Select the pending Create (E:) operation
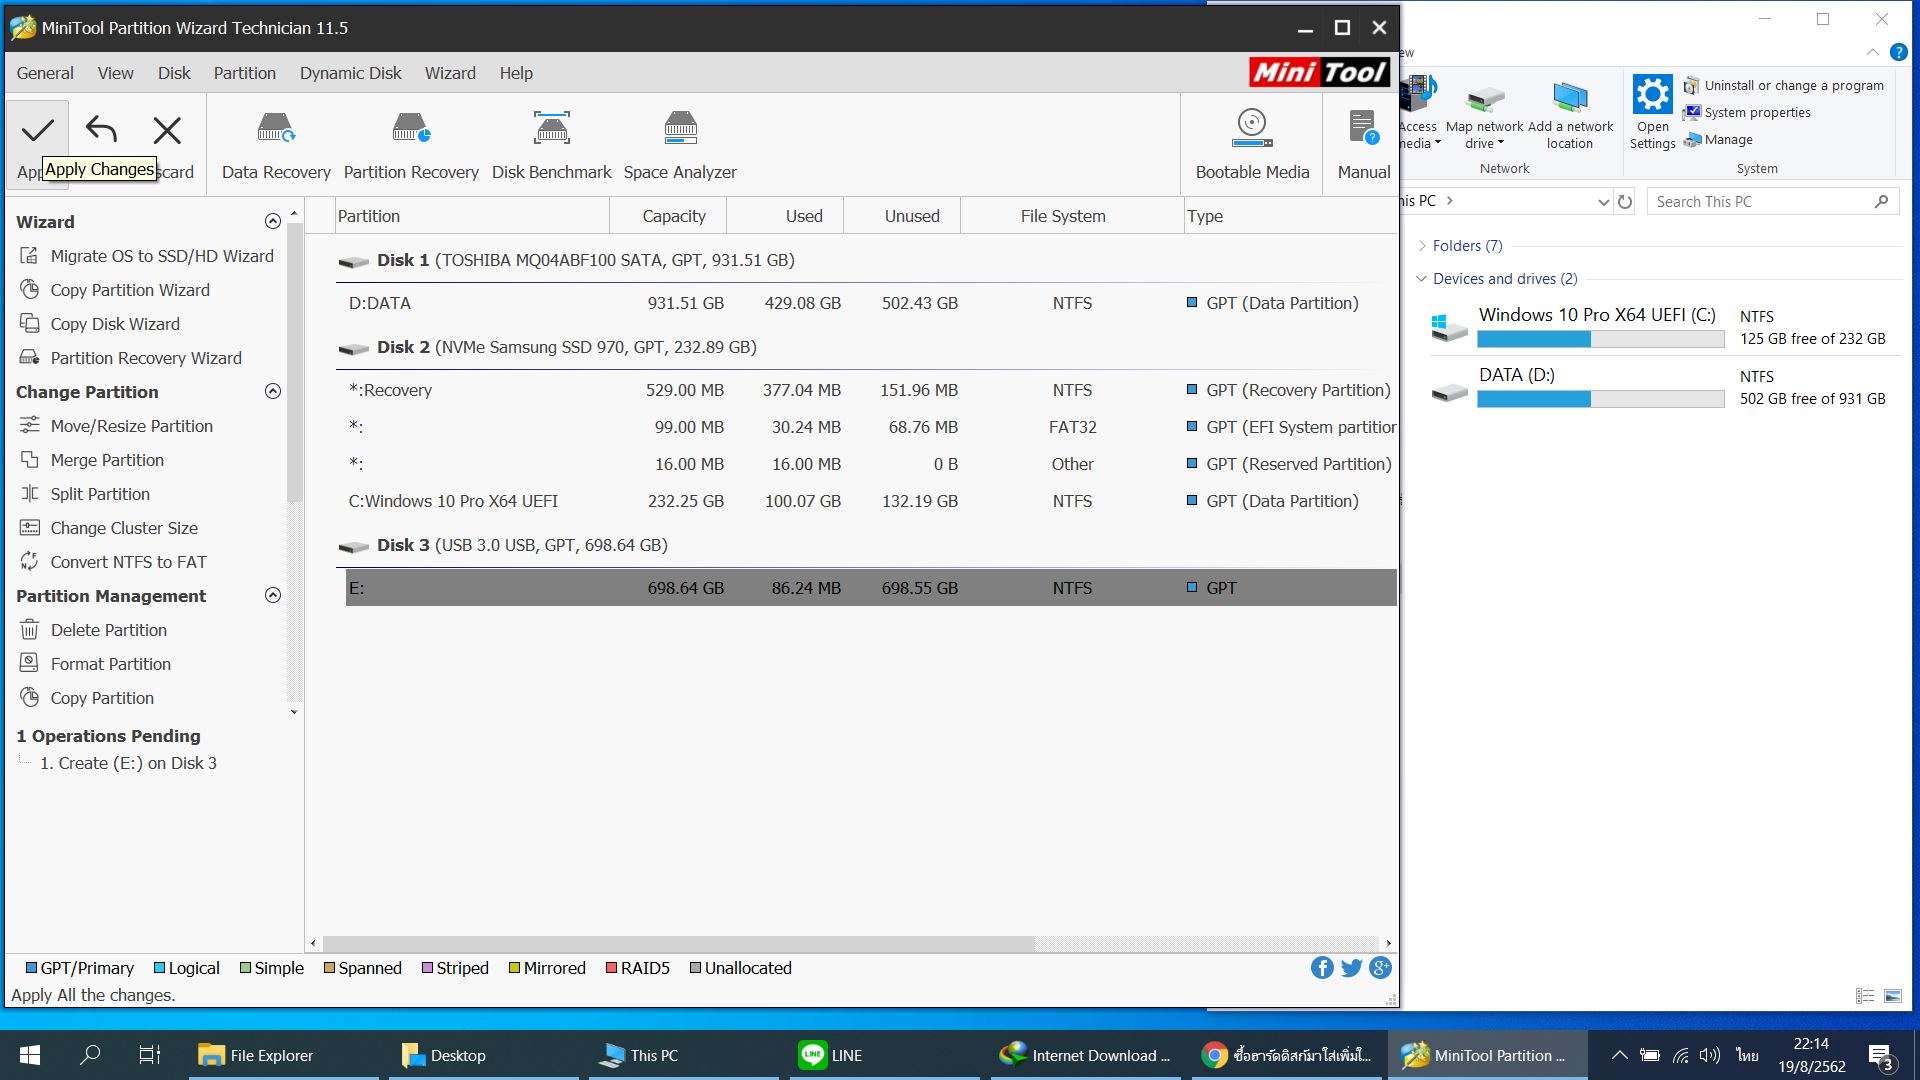The width and height of the screenshot is (1920, 1080). (128, 763)
